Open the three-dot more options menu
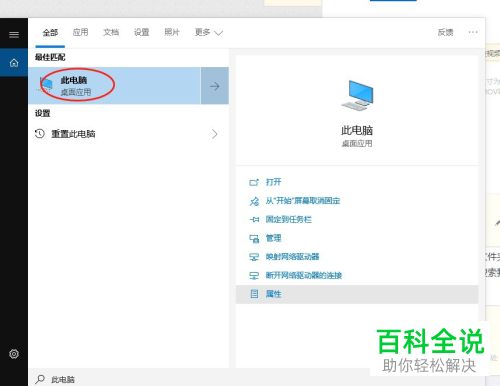Viewport: 500px width, 386px height. tap(473, 32)
